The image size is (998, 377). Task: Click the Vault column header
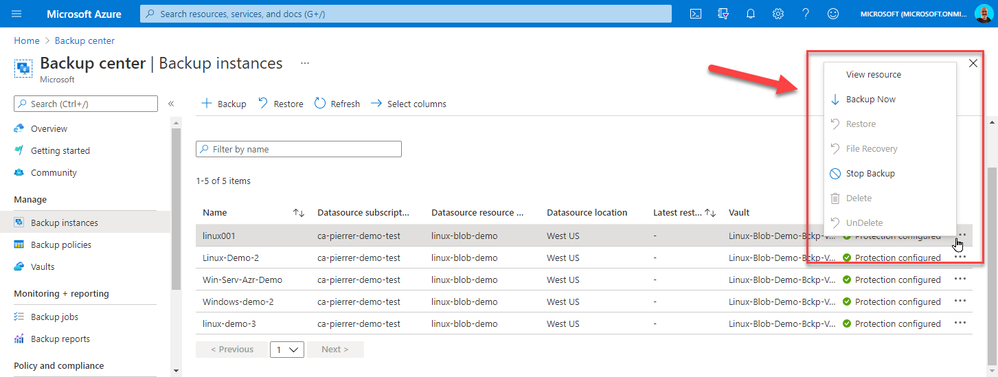click(x=739, y=213)
